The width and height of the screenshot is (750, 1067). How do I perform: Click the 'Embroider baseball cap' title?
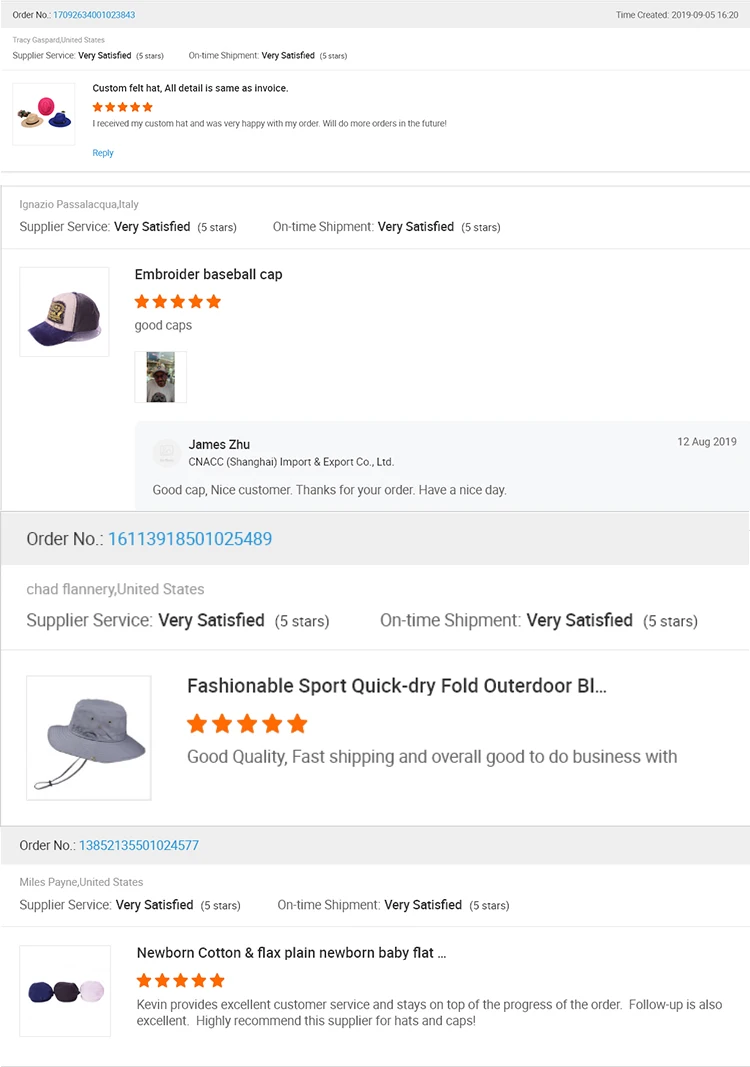(208, 274)
